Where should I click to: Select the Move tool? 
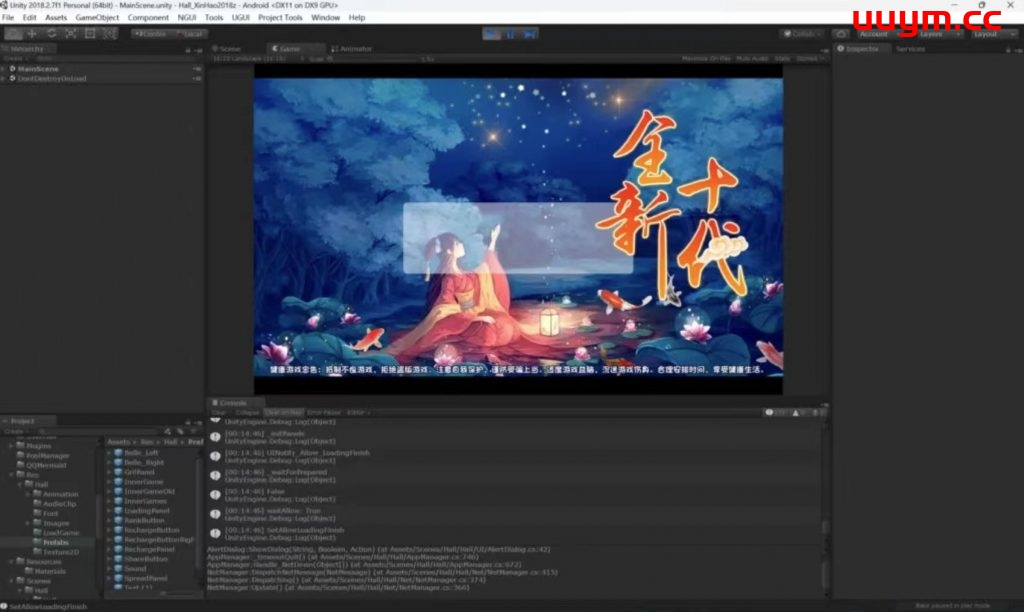click(32, 34)
